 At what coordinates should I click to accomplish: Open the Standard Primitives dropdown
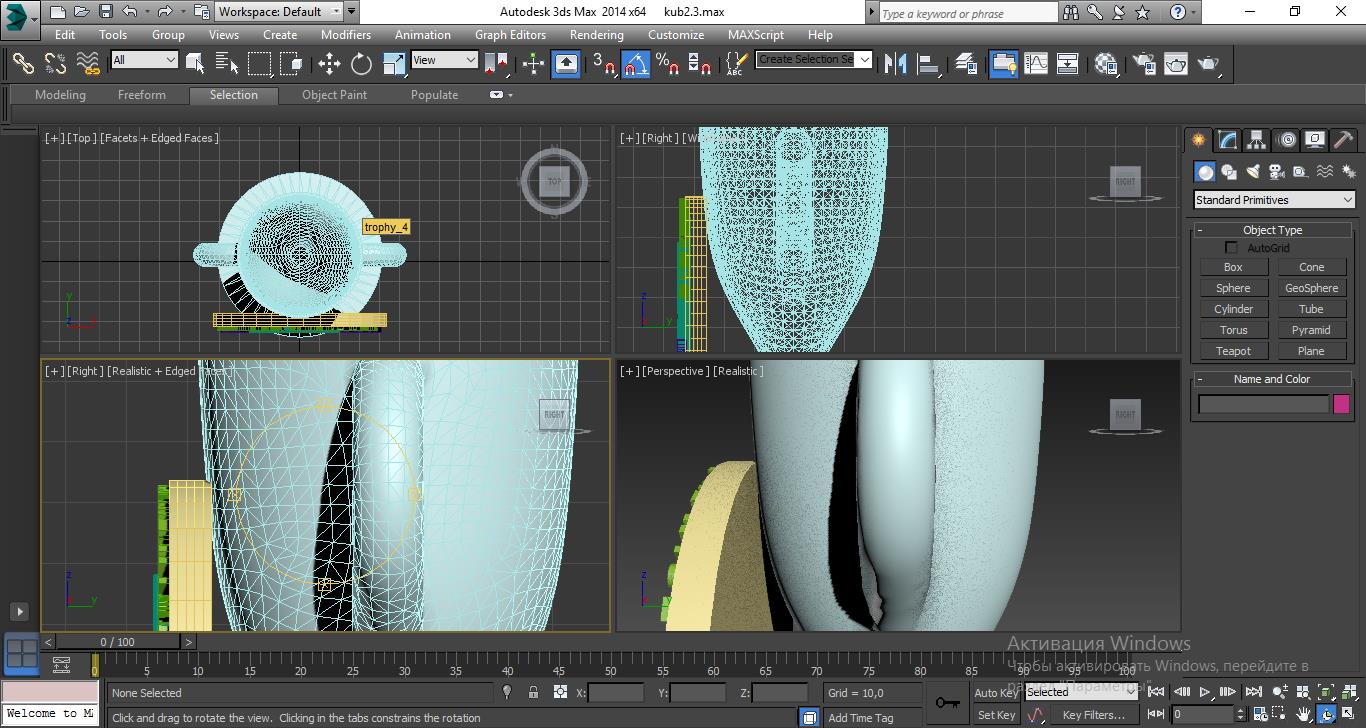[x=1274, y=200]
